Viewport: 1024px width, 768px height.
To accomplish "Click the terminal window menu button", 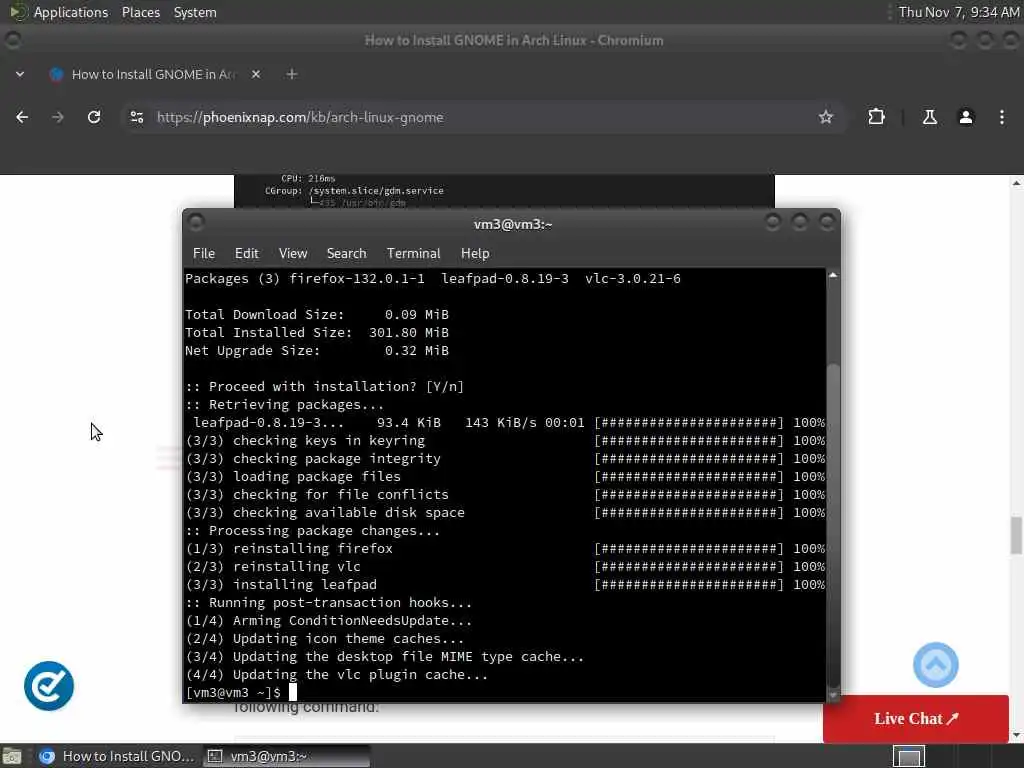I will click(x=196, y=223).
